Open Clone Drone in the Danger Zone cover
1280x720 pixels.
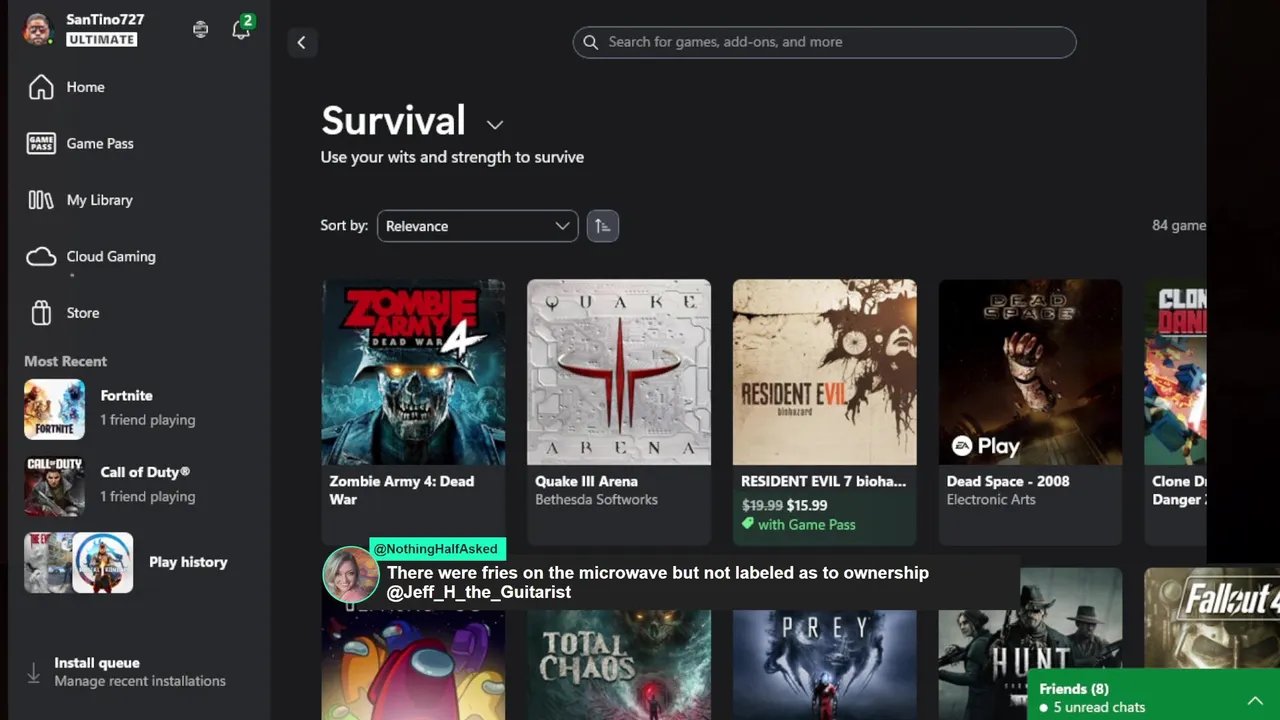point(1175,372)
